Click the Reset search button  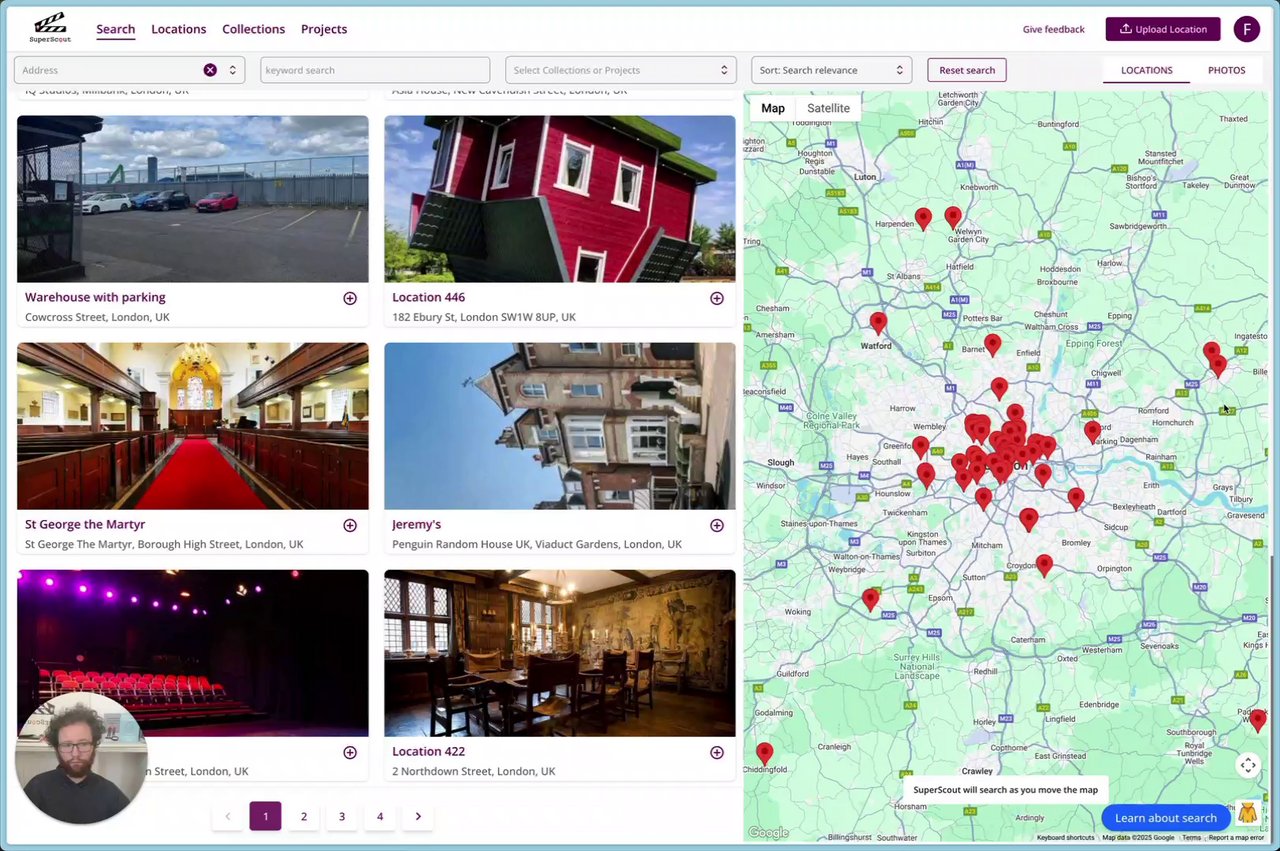[x=967, y=70]
